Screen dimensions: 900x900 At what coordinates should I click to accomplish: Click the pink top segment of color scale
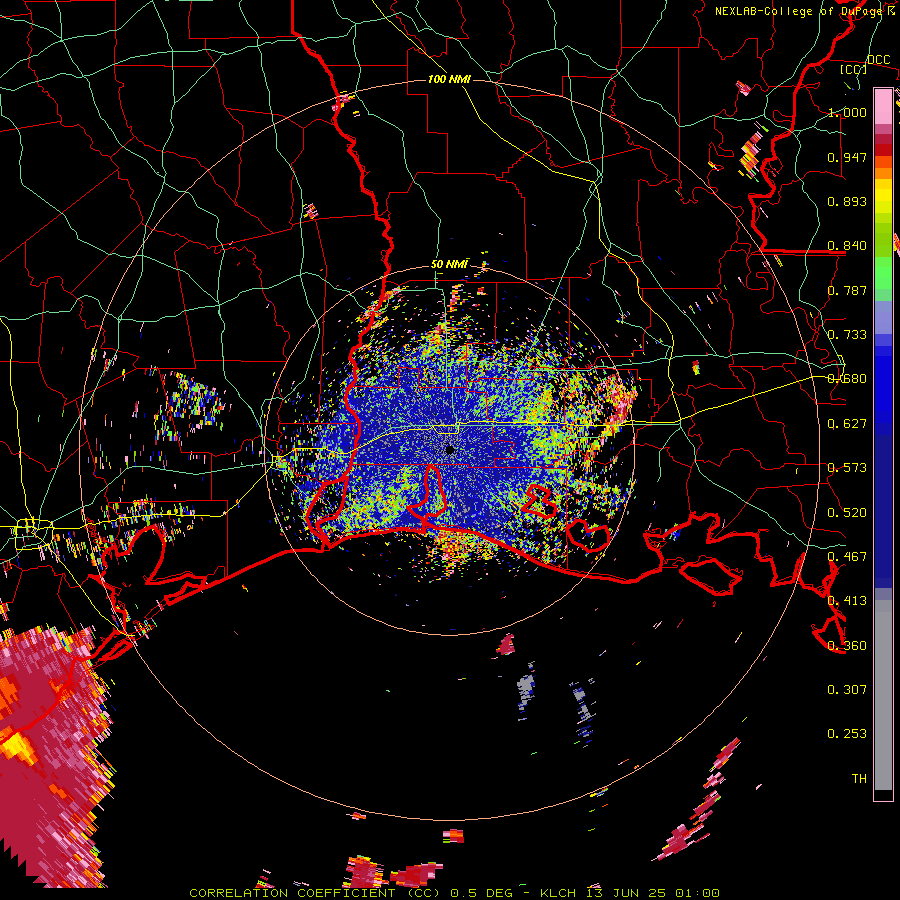coord(883,106)
